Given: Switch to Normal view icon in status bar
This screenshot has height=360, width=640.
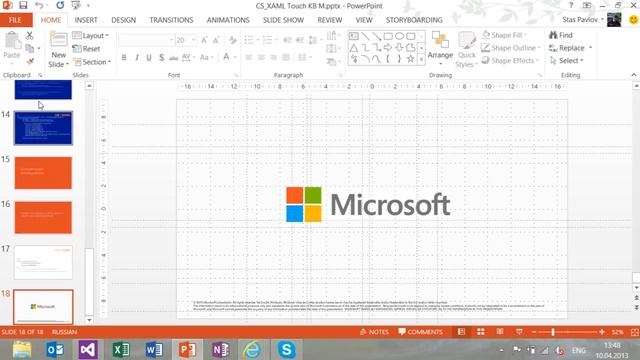Looking at the screenshot, I should (462, 332).
